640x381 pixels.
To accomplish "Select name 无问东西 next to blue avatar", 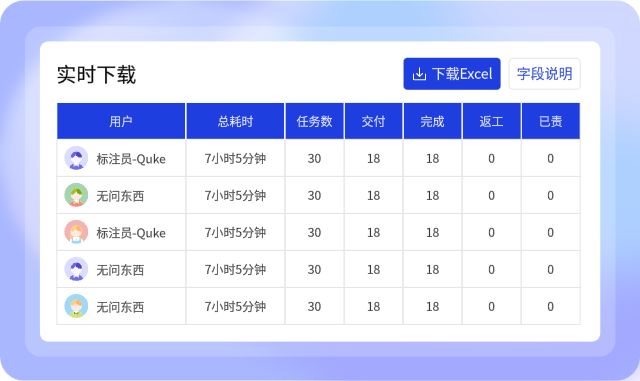I will click(x=120, y=307).
